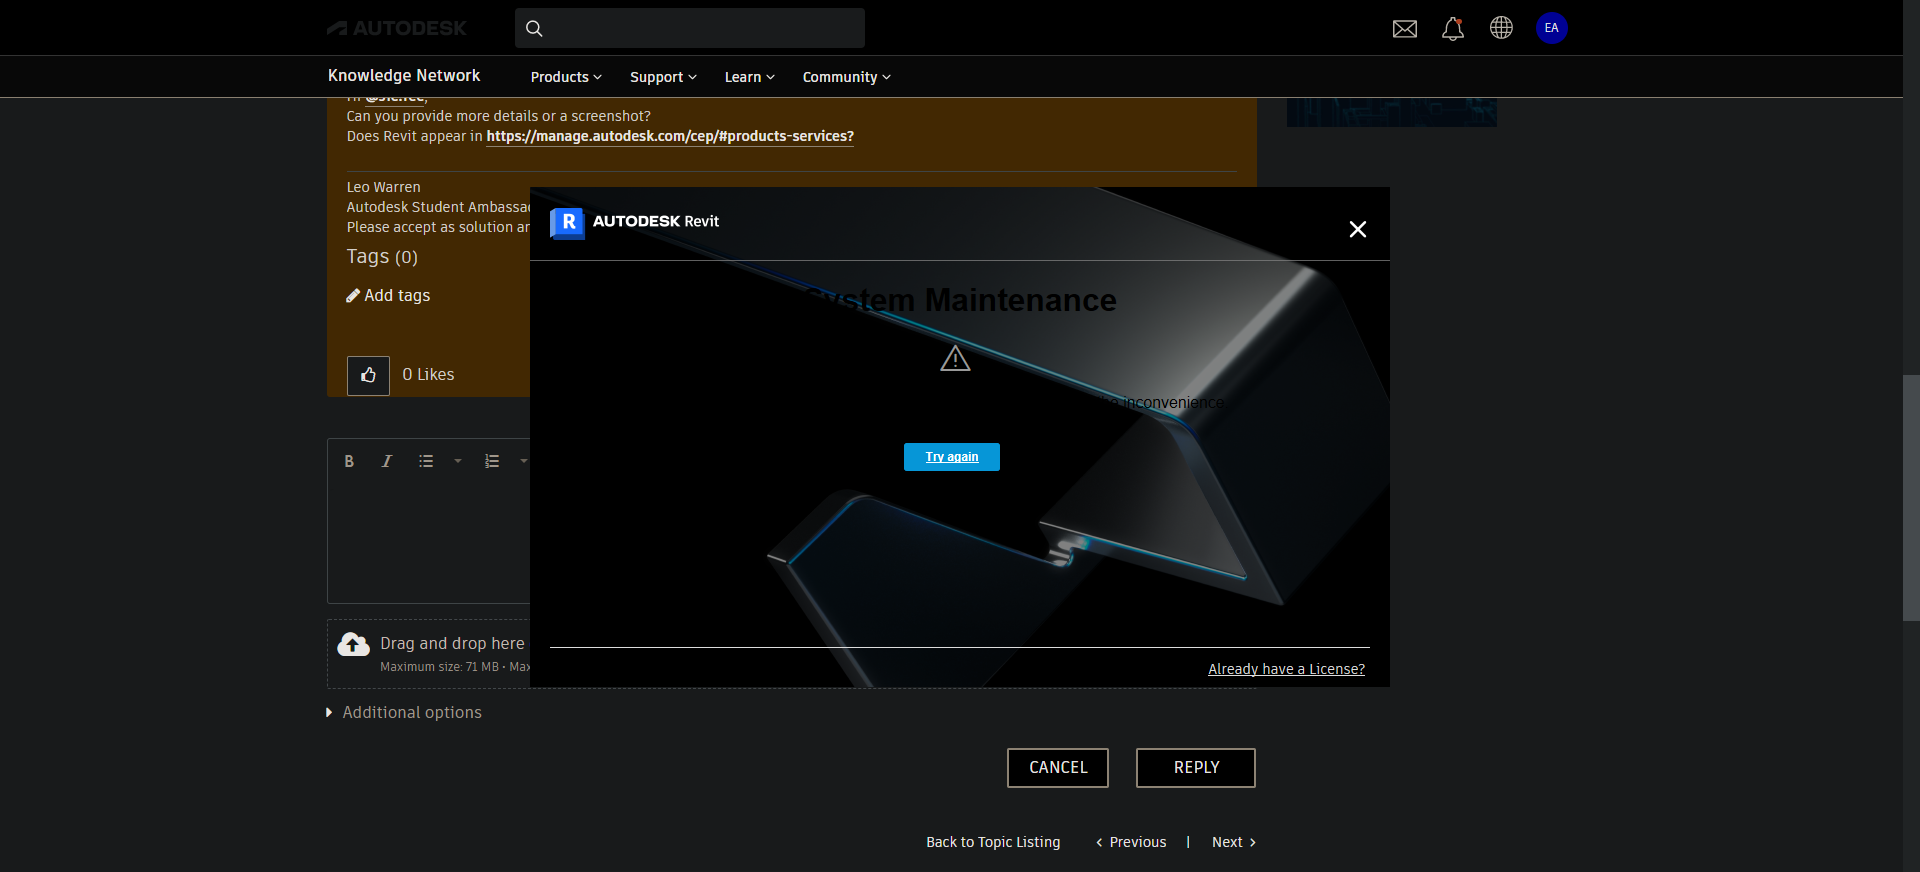
Task: Open the mail messages icon
Action: 1405,29
